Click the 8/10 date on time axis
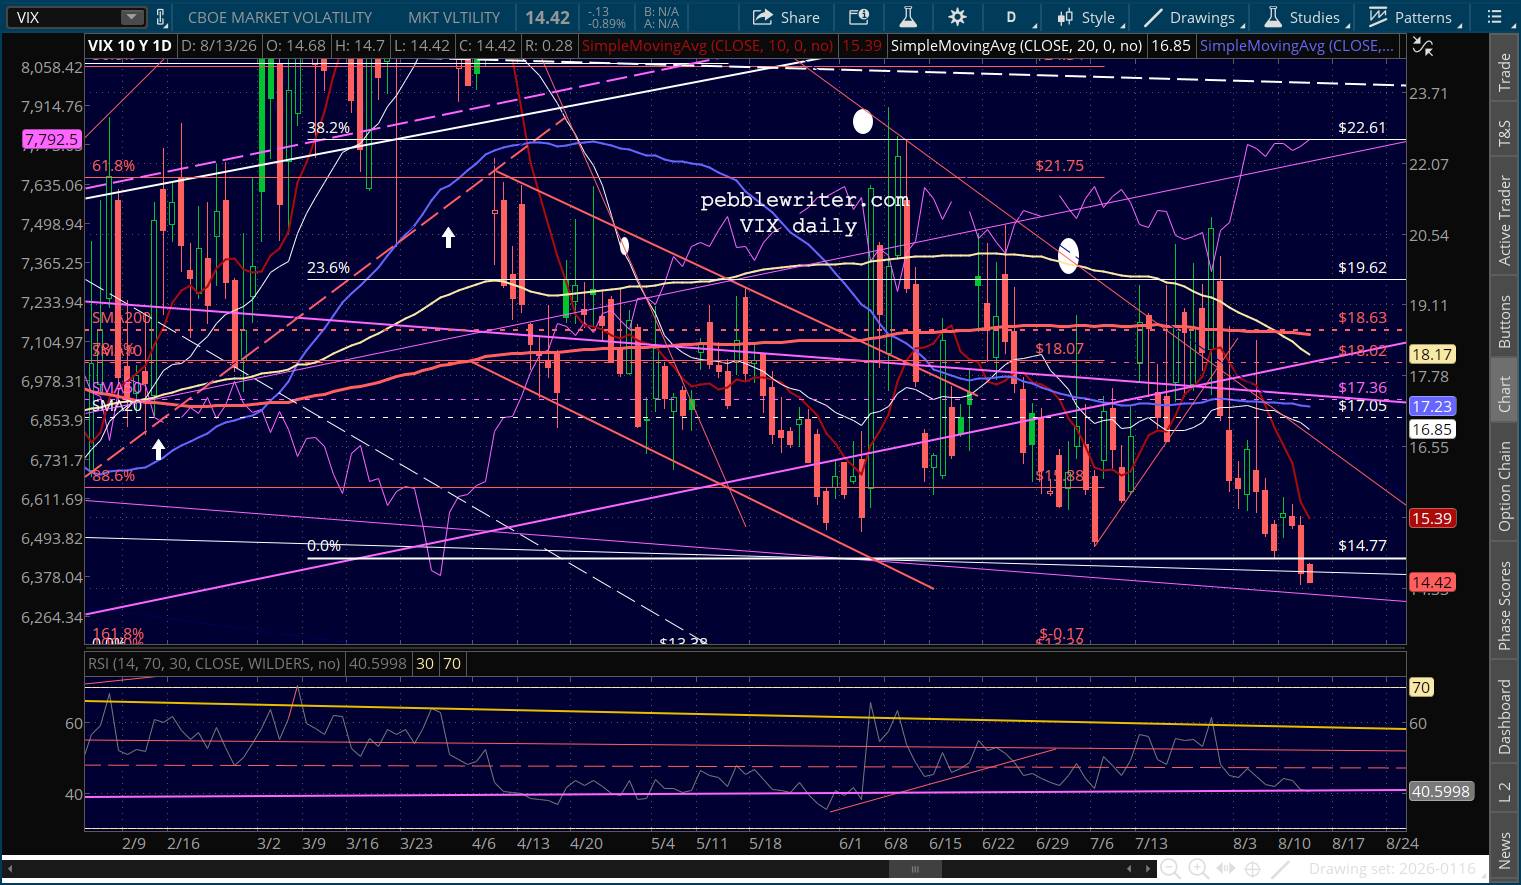Image resolution: width=1521 pixels, height=885 pixels. click(1294, 843)
